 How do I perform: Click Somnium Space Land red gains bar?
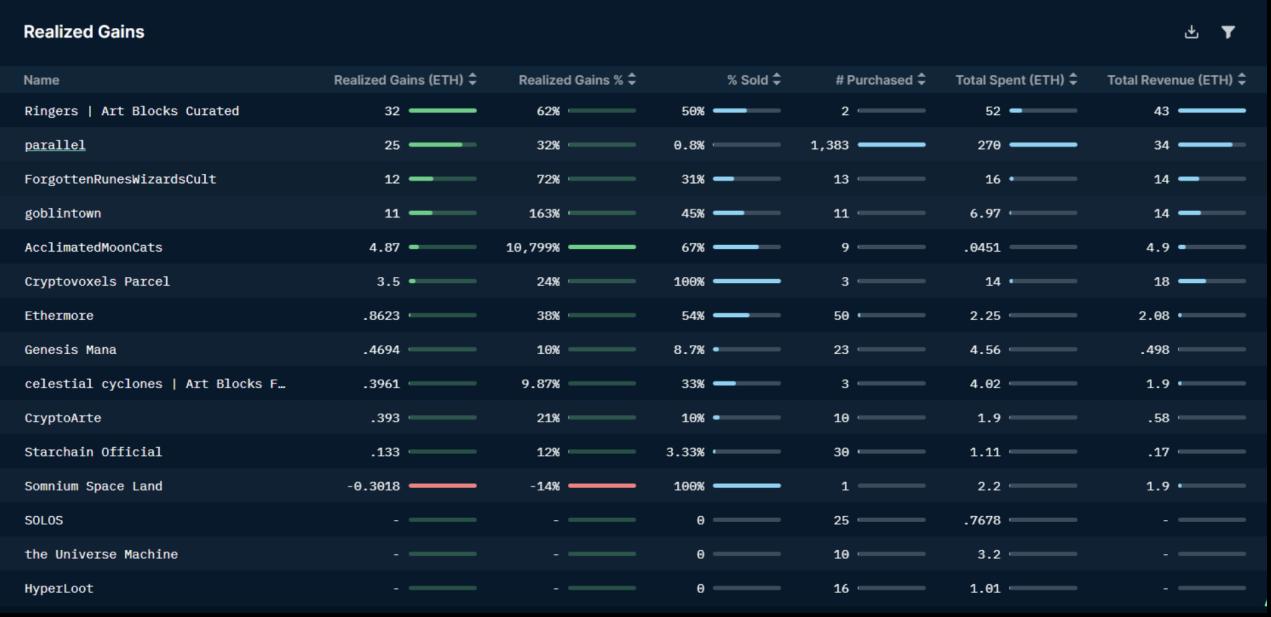click(x=442, y=486)
